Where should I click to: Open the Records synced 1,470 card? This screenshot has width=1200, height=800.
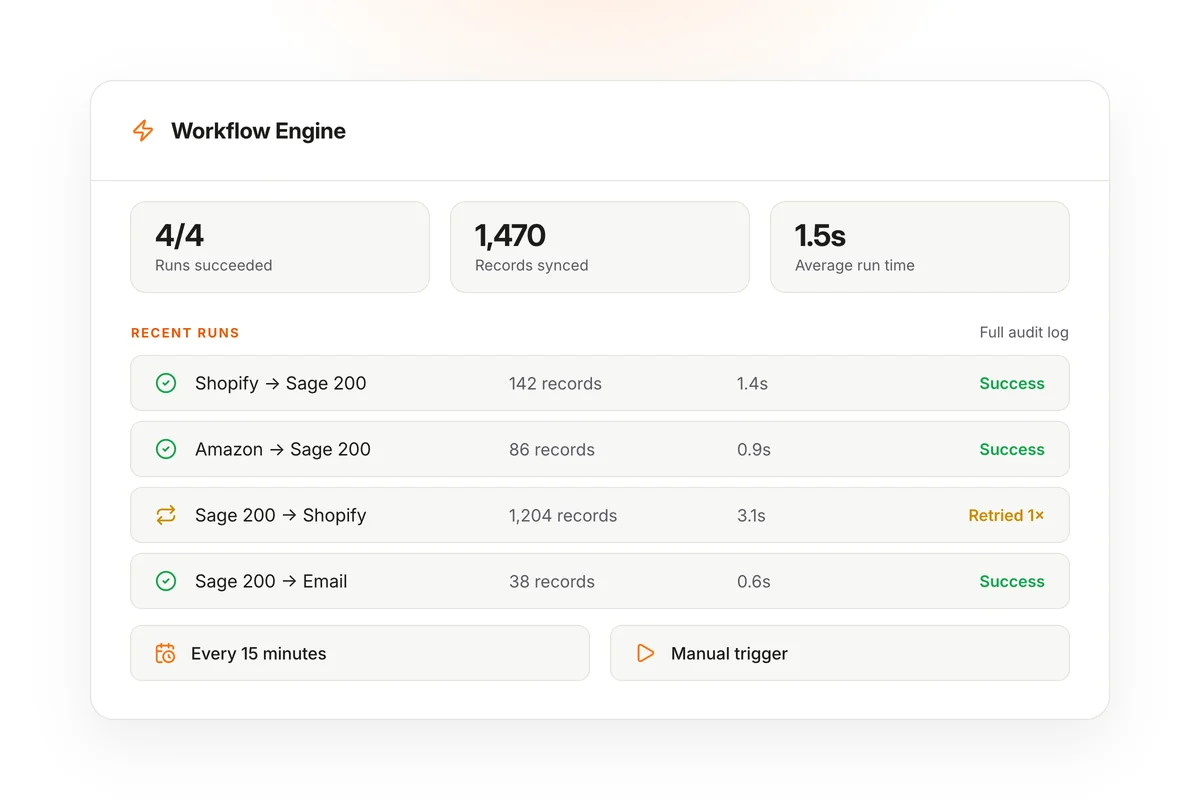pyautogui.click(x=600, y=247)
